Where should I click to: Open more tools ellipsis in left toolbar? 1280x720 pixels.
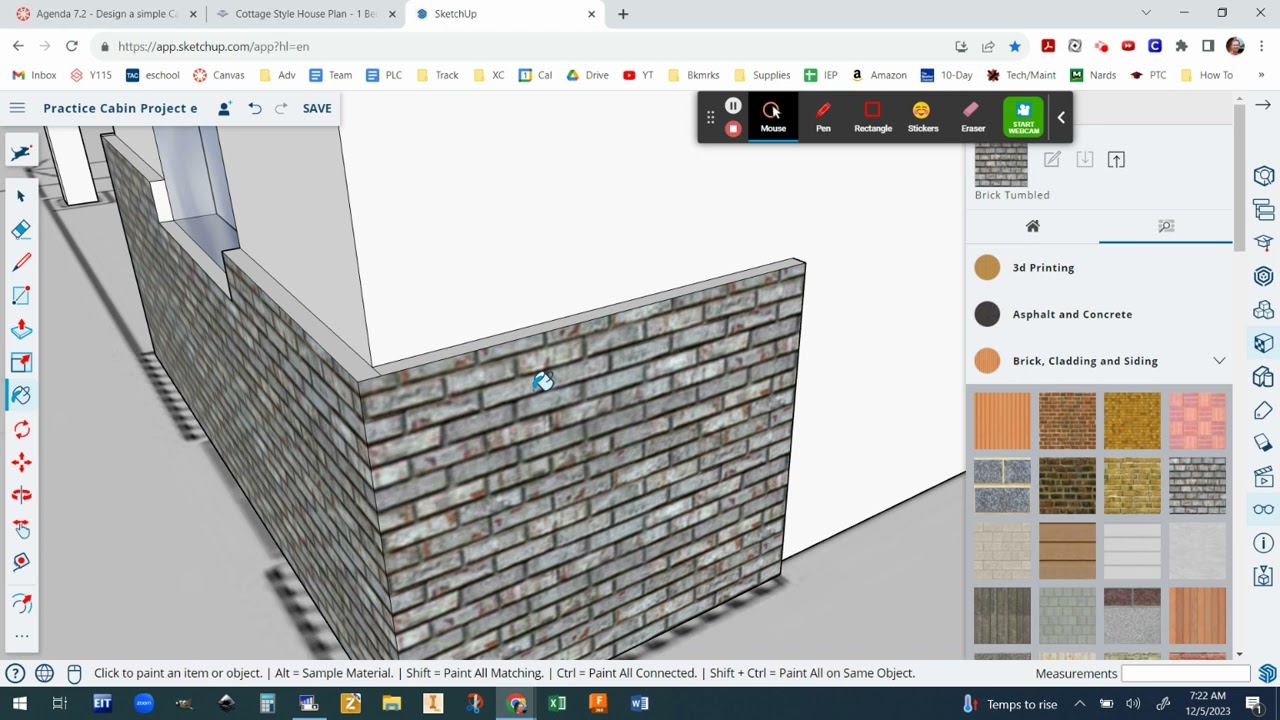(x=21, y=636)
